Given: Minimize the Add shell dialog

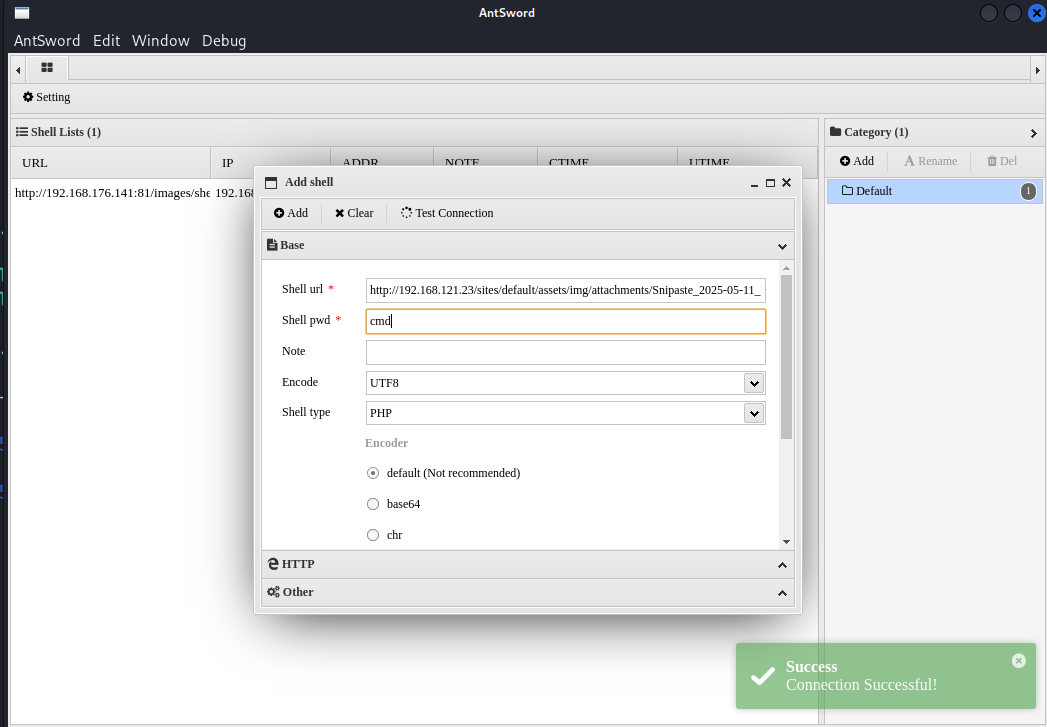Looking at the screenshot, I should pyautogui.click(x=755, y=183).
